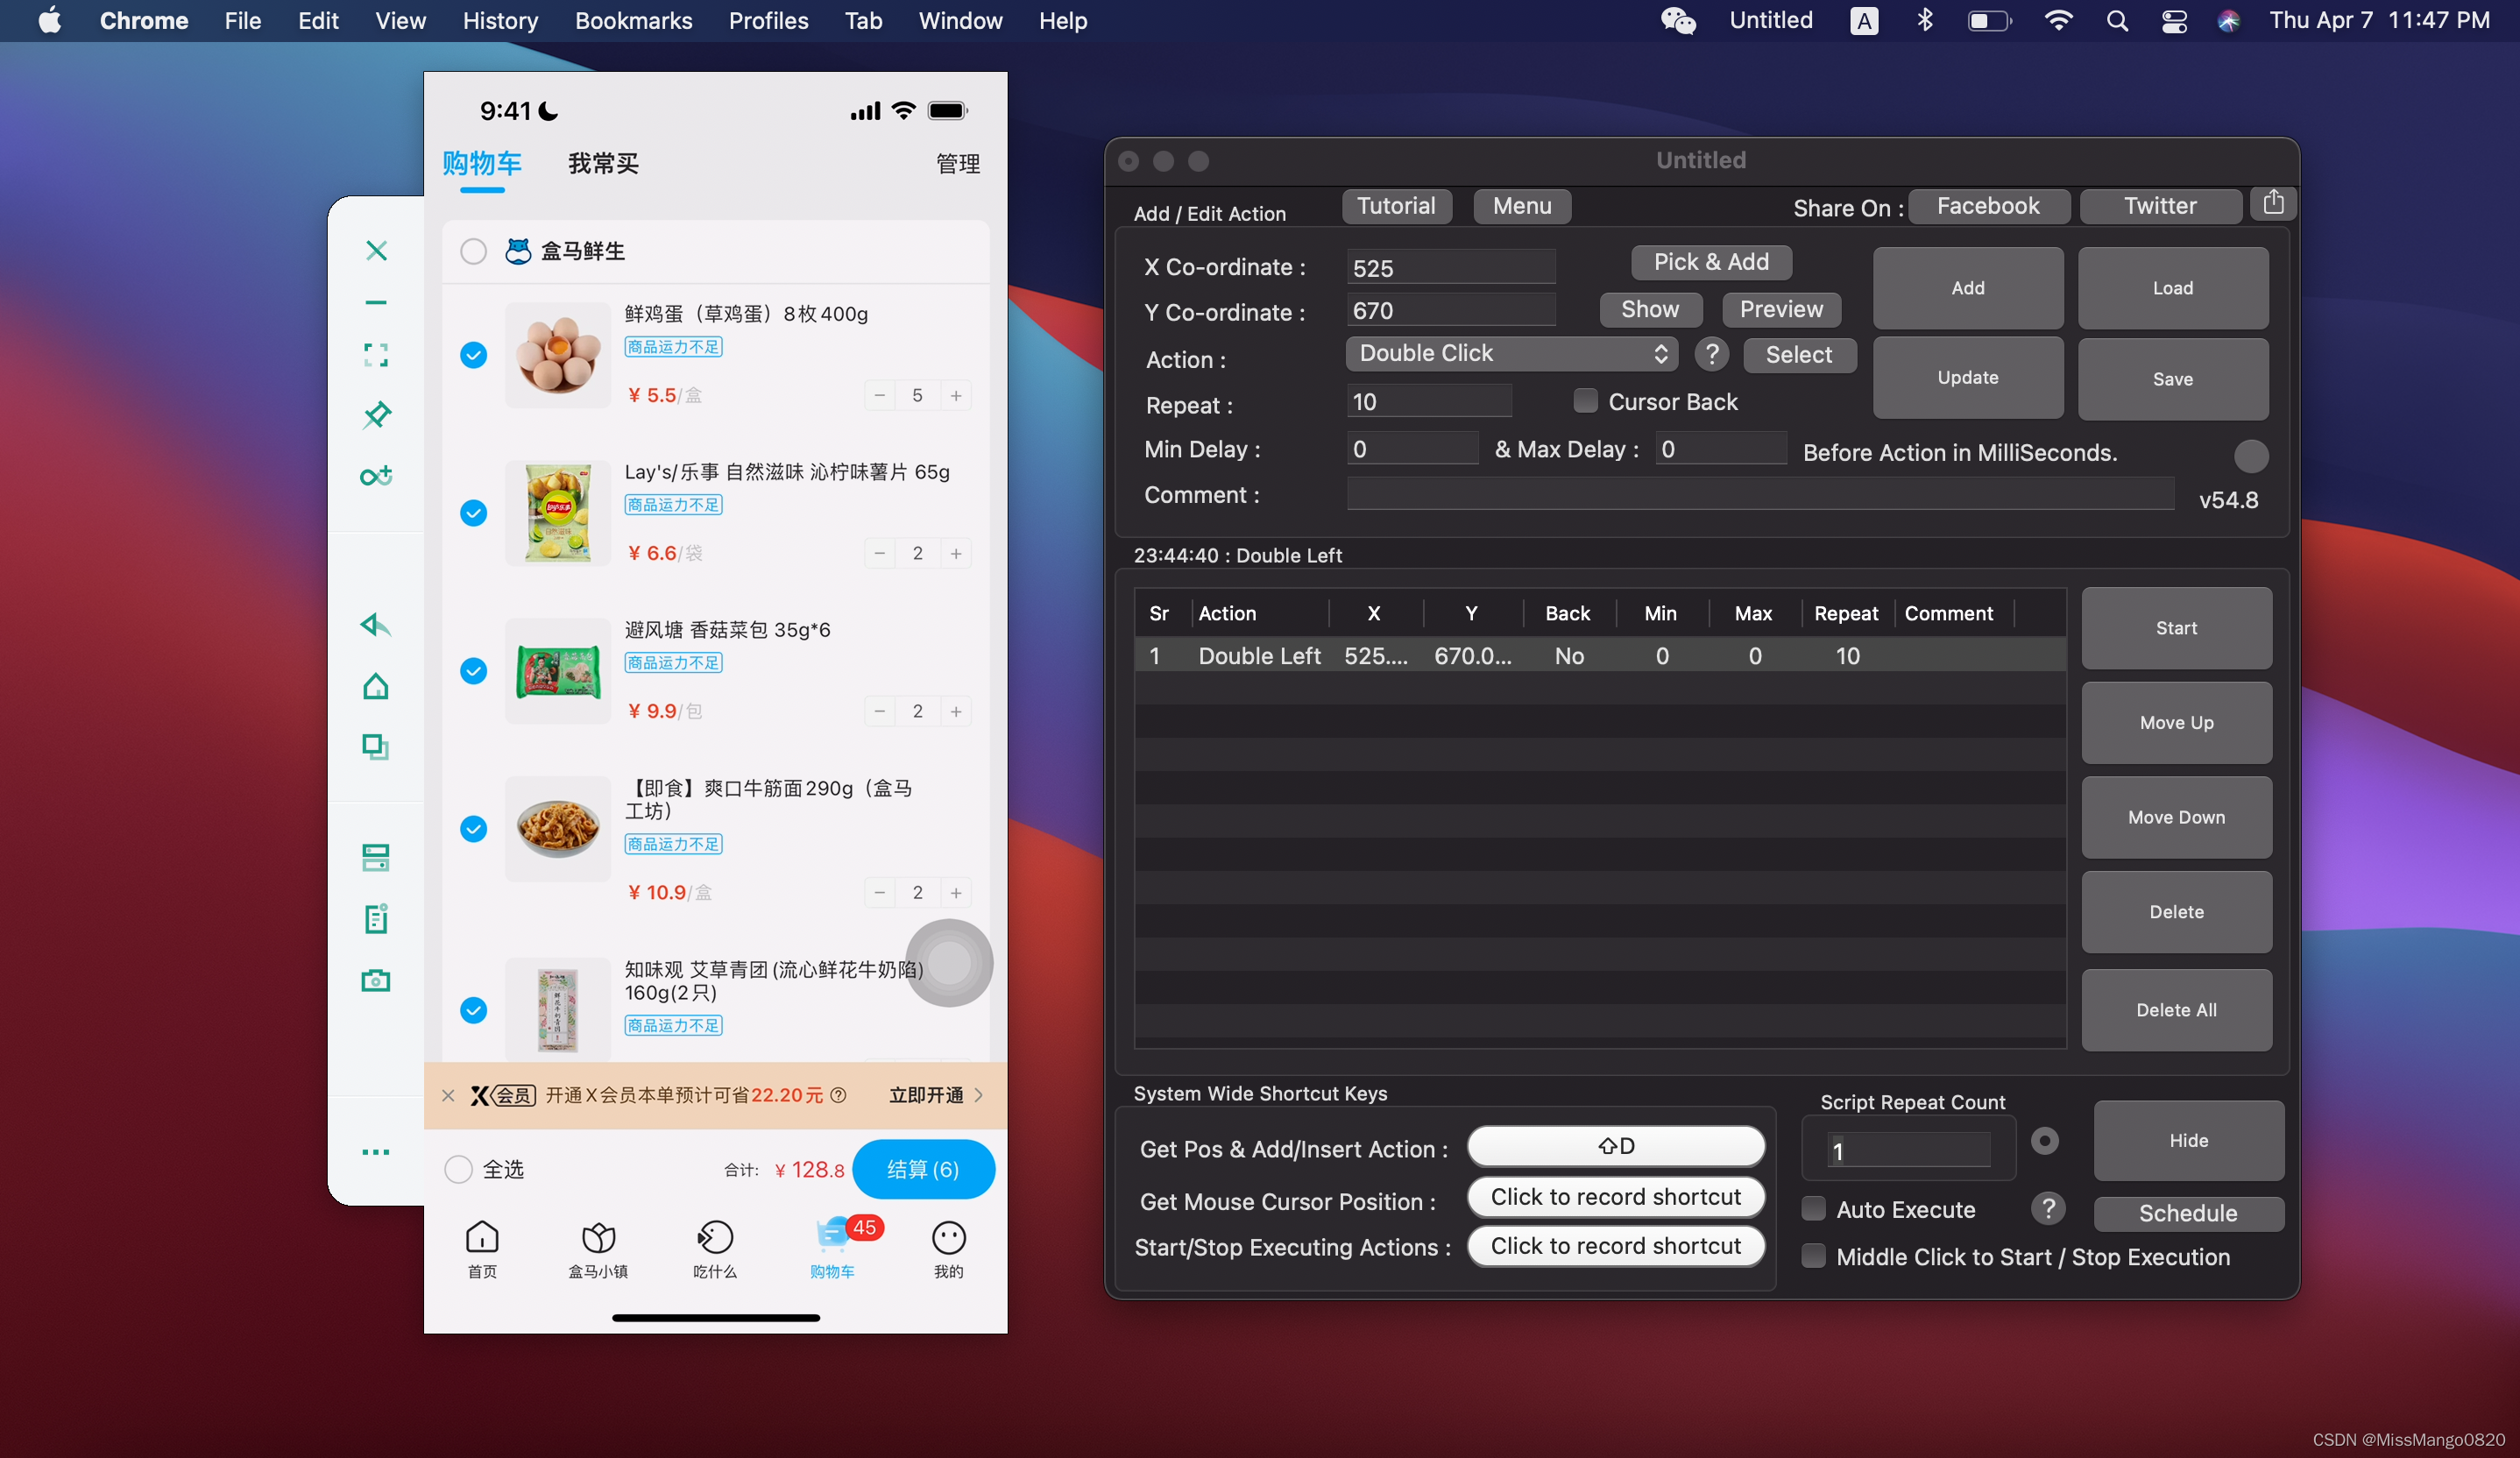Expand the 立即开通 membership chevron
The height and width of the screenshot is (1458, 2520).
[979, 1095]
